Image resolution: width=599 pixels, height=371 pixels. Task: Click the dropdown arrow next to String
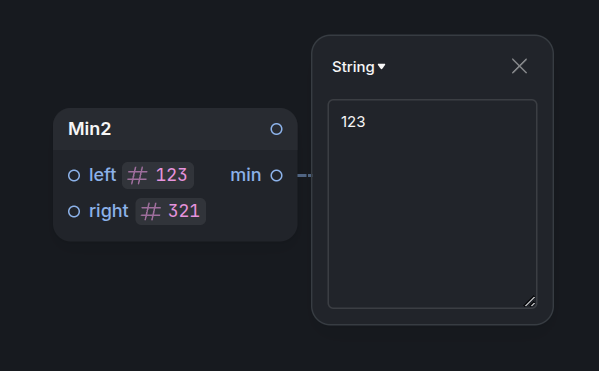pos(381,66)
